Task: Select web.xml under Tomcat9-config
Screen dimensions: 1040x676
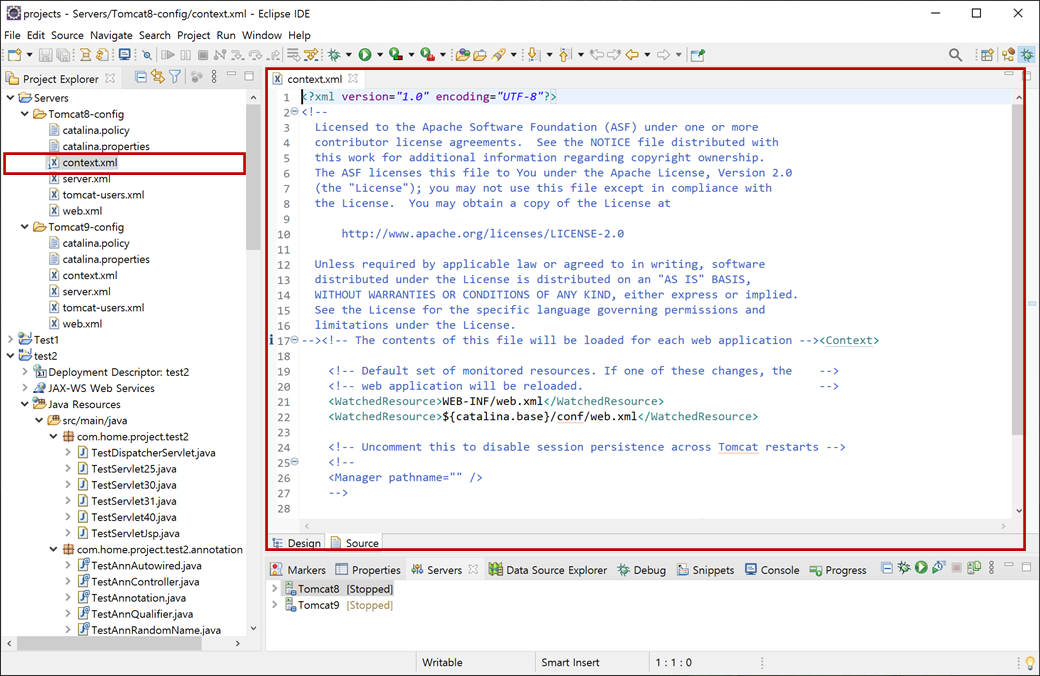Action: click(82, 324)
